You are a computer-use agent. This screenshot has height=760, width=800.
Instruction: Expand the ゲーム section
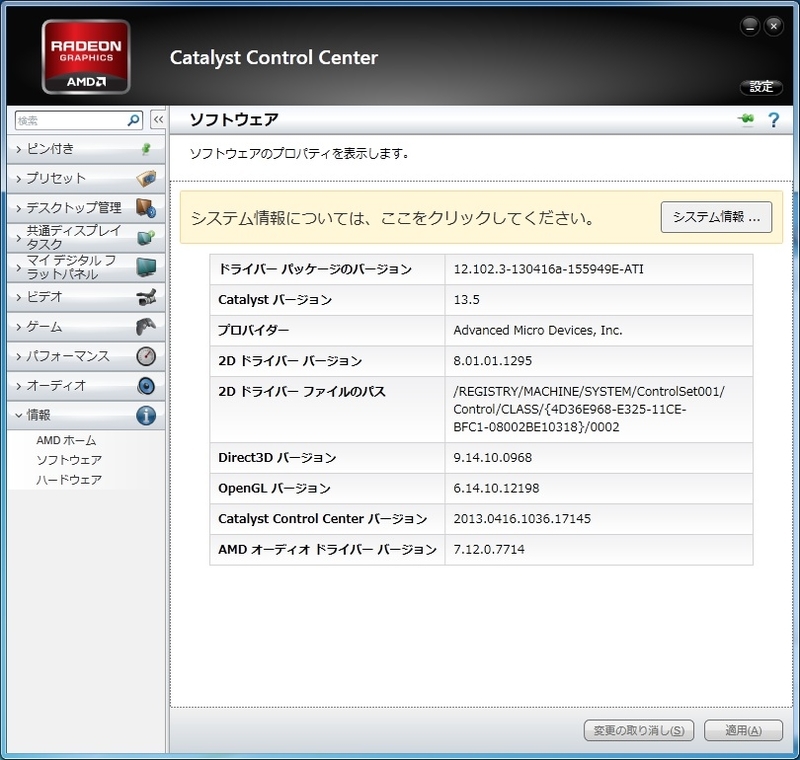coord(86,326)
